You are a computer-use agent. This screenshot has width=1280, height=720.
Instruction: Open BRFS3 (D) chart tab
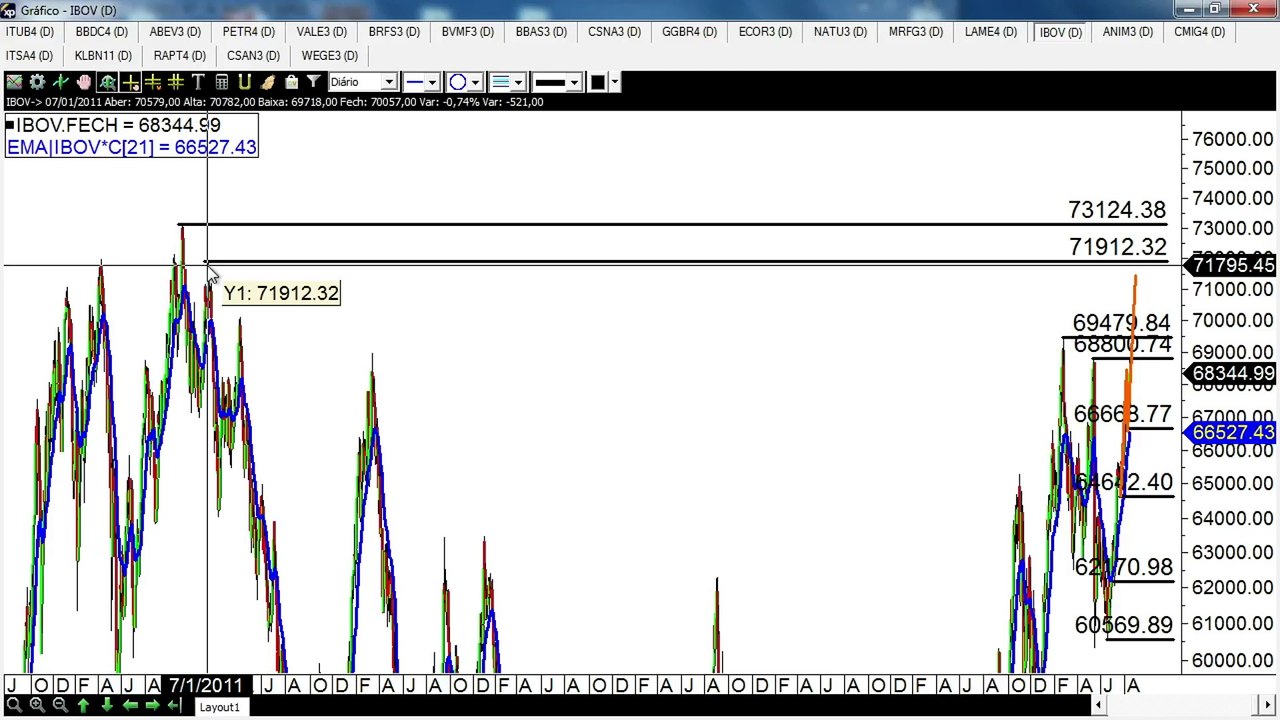tap(394, 32)
